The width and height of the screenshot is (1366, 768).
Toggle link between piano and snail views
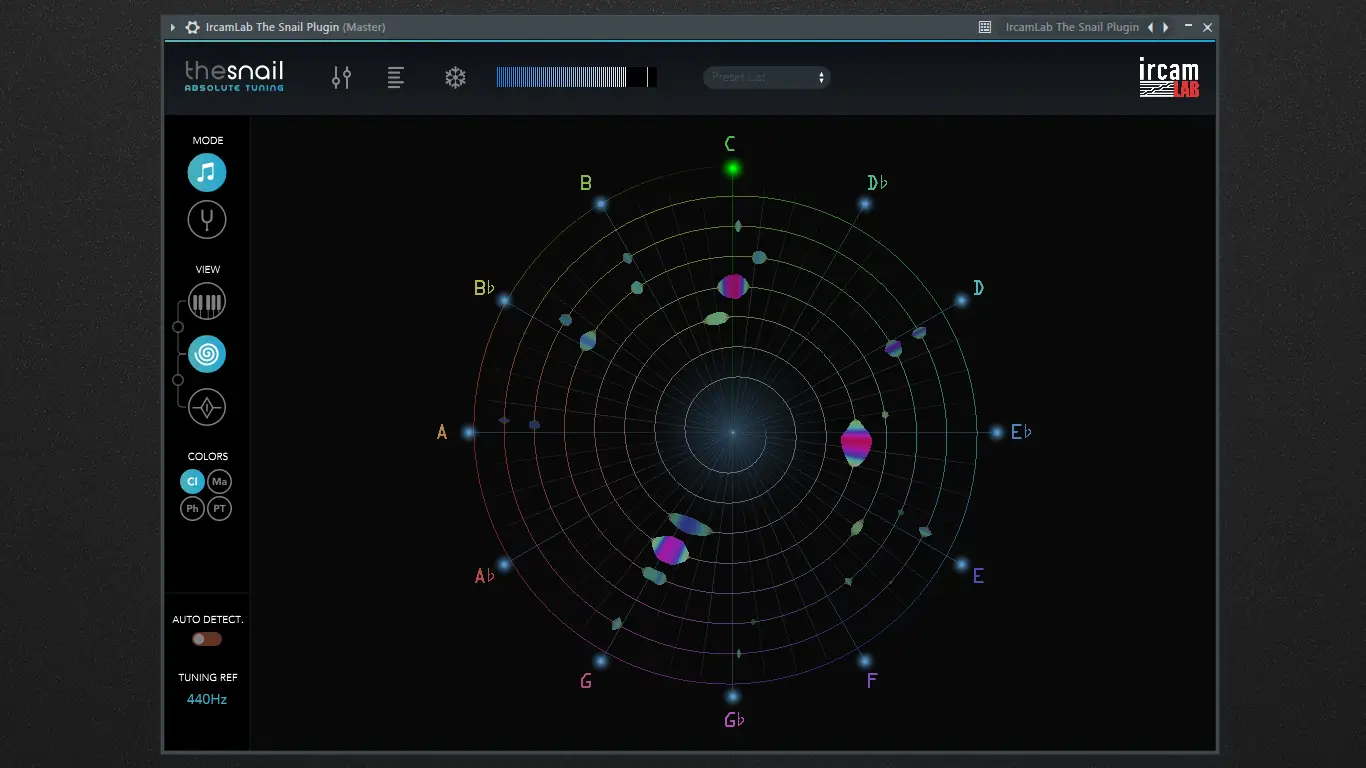tap(178, 327)
